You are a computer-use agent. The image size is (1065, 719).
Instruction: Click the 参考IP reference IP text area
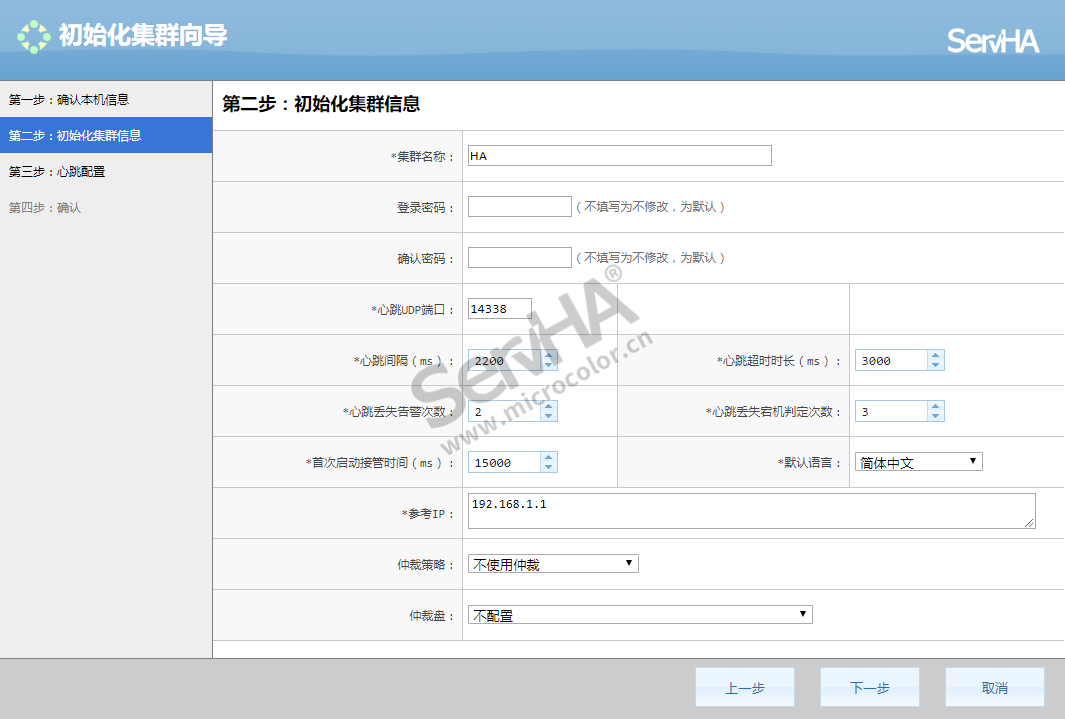(x=750, y=510)
